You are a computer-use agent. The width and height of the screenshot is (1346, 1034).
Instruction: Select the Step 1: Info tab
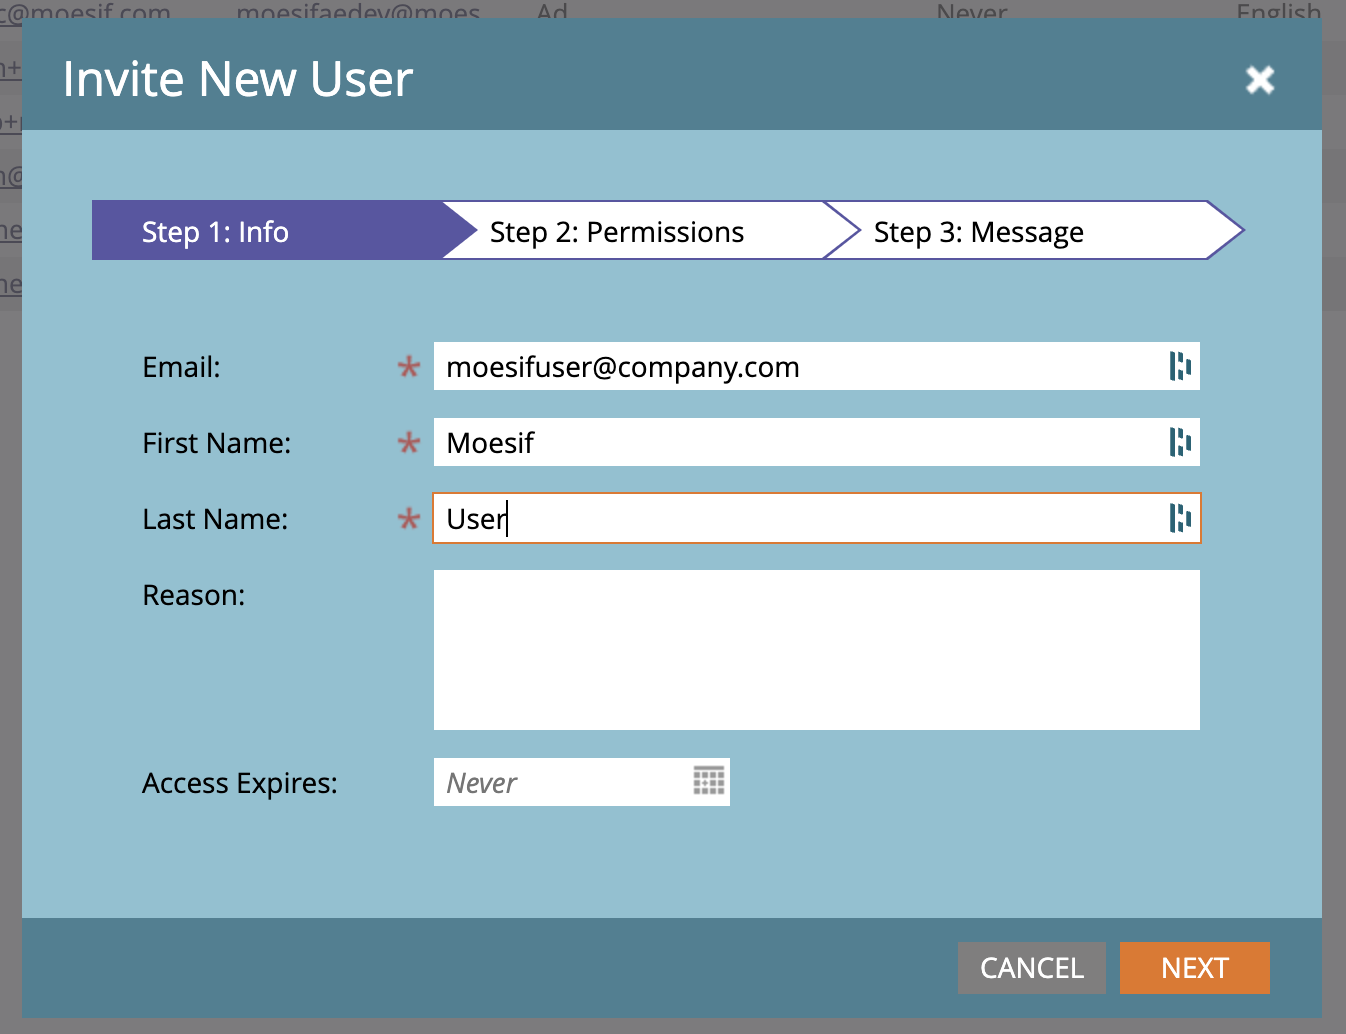215,232
